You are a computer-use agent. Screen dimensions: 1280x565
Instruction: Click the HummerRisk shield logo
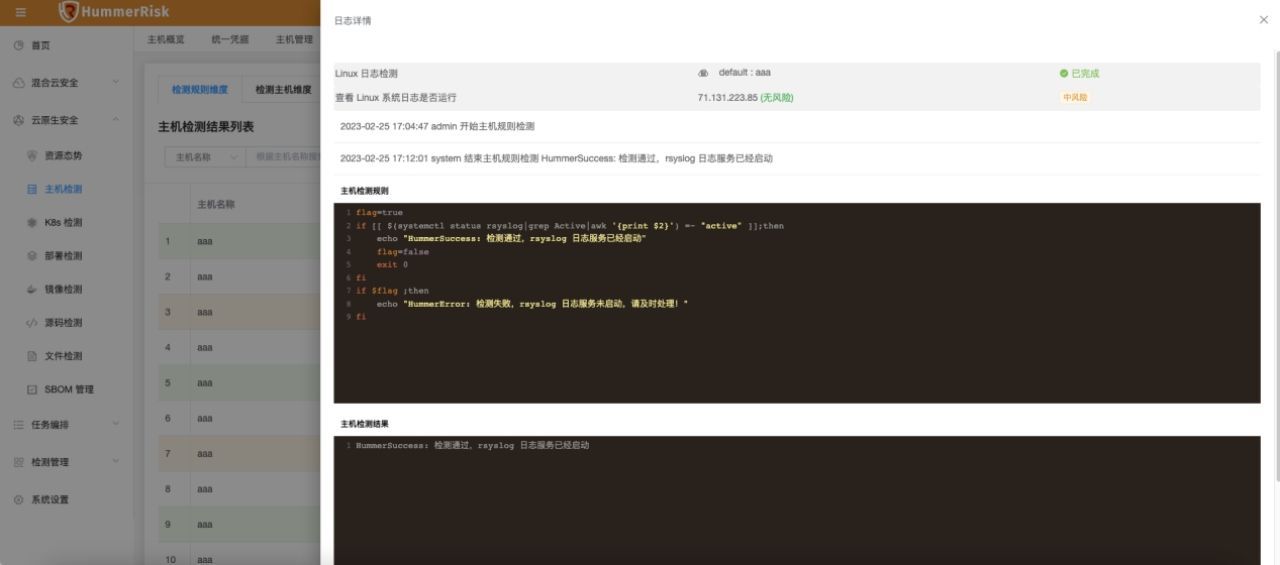click(68, 12)
